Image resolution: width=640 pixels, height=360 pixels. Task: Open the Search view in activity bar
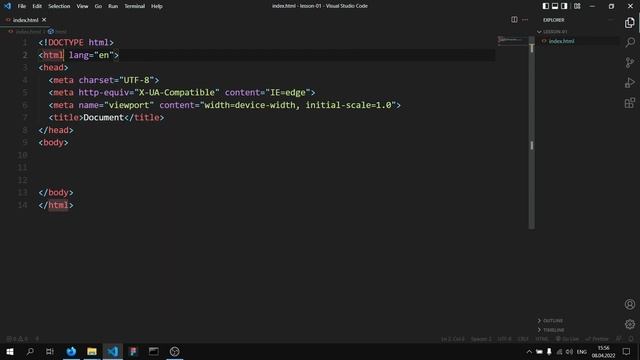pos(630,42)
